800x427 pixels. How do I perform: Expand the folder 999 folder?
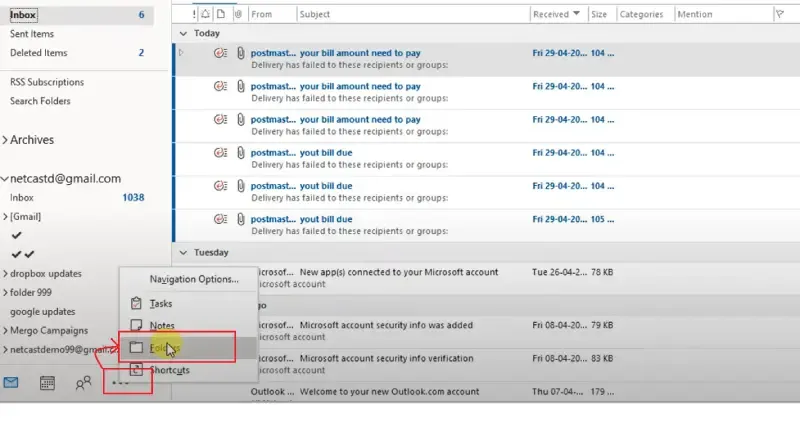[5, 292]
